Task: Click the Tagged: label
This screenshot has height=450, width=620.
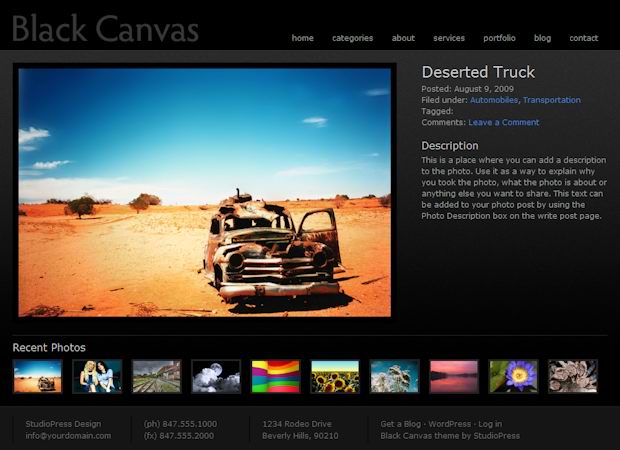Action: (437, 111)
